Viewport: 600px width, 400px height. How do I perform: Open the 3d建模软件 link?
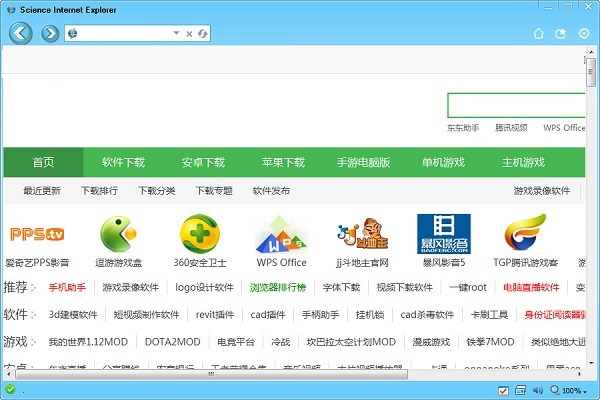pyautogui.click(x=73, y=315)
